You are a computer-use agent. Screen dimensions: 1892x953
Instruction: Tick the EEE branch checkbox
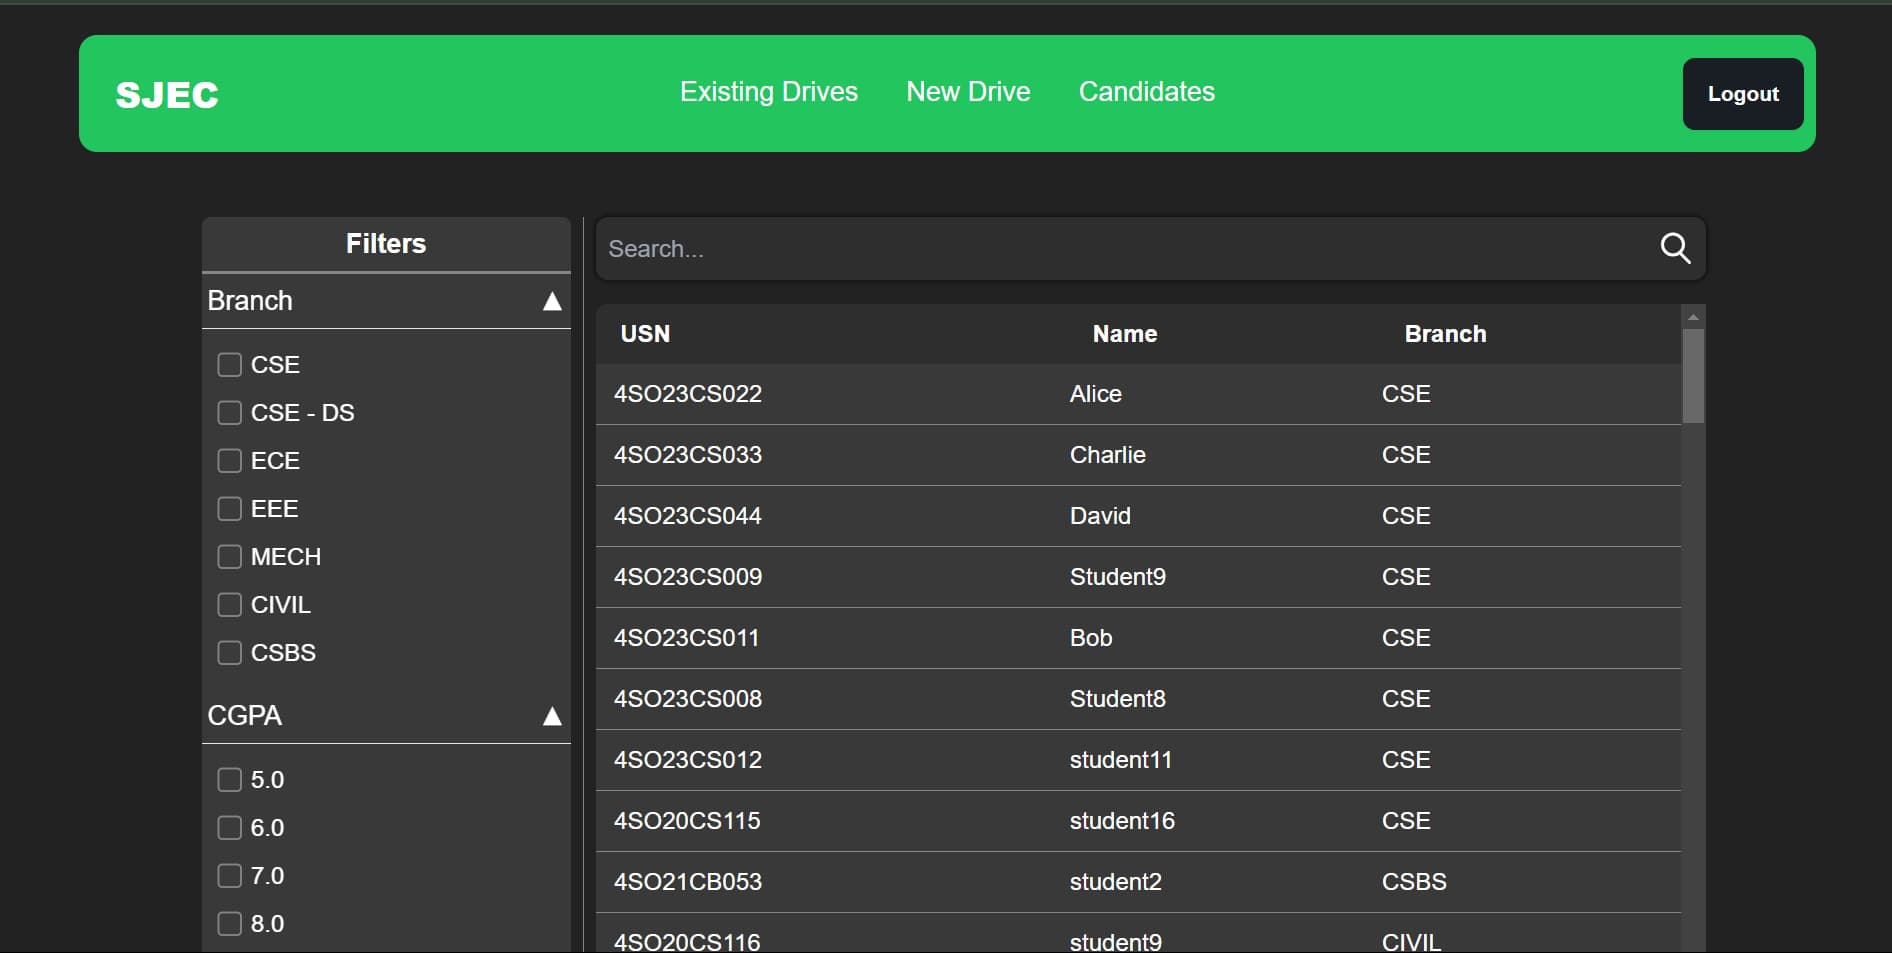230,508
